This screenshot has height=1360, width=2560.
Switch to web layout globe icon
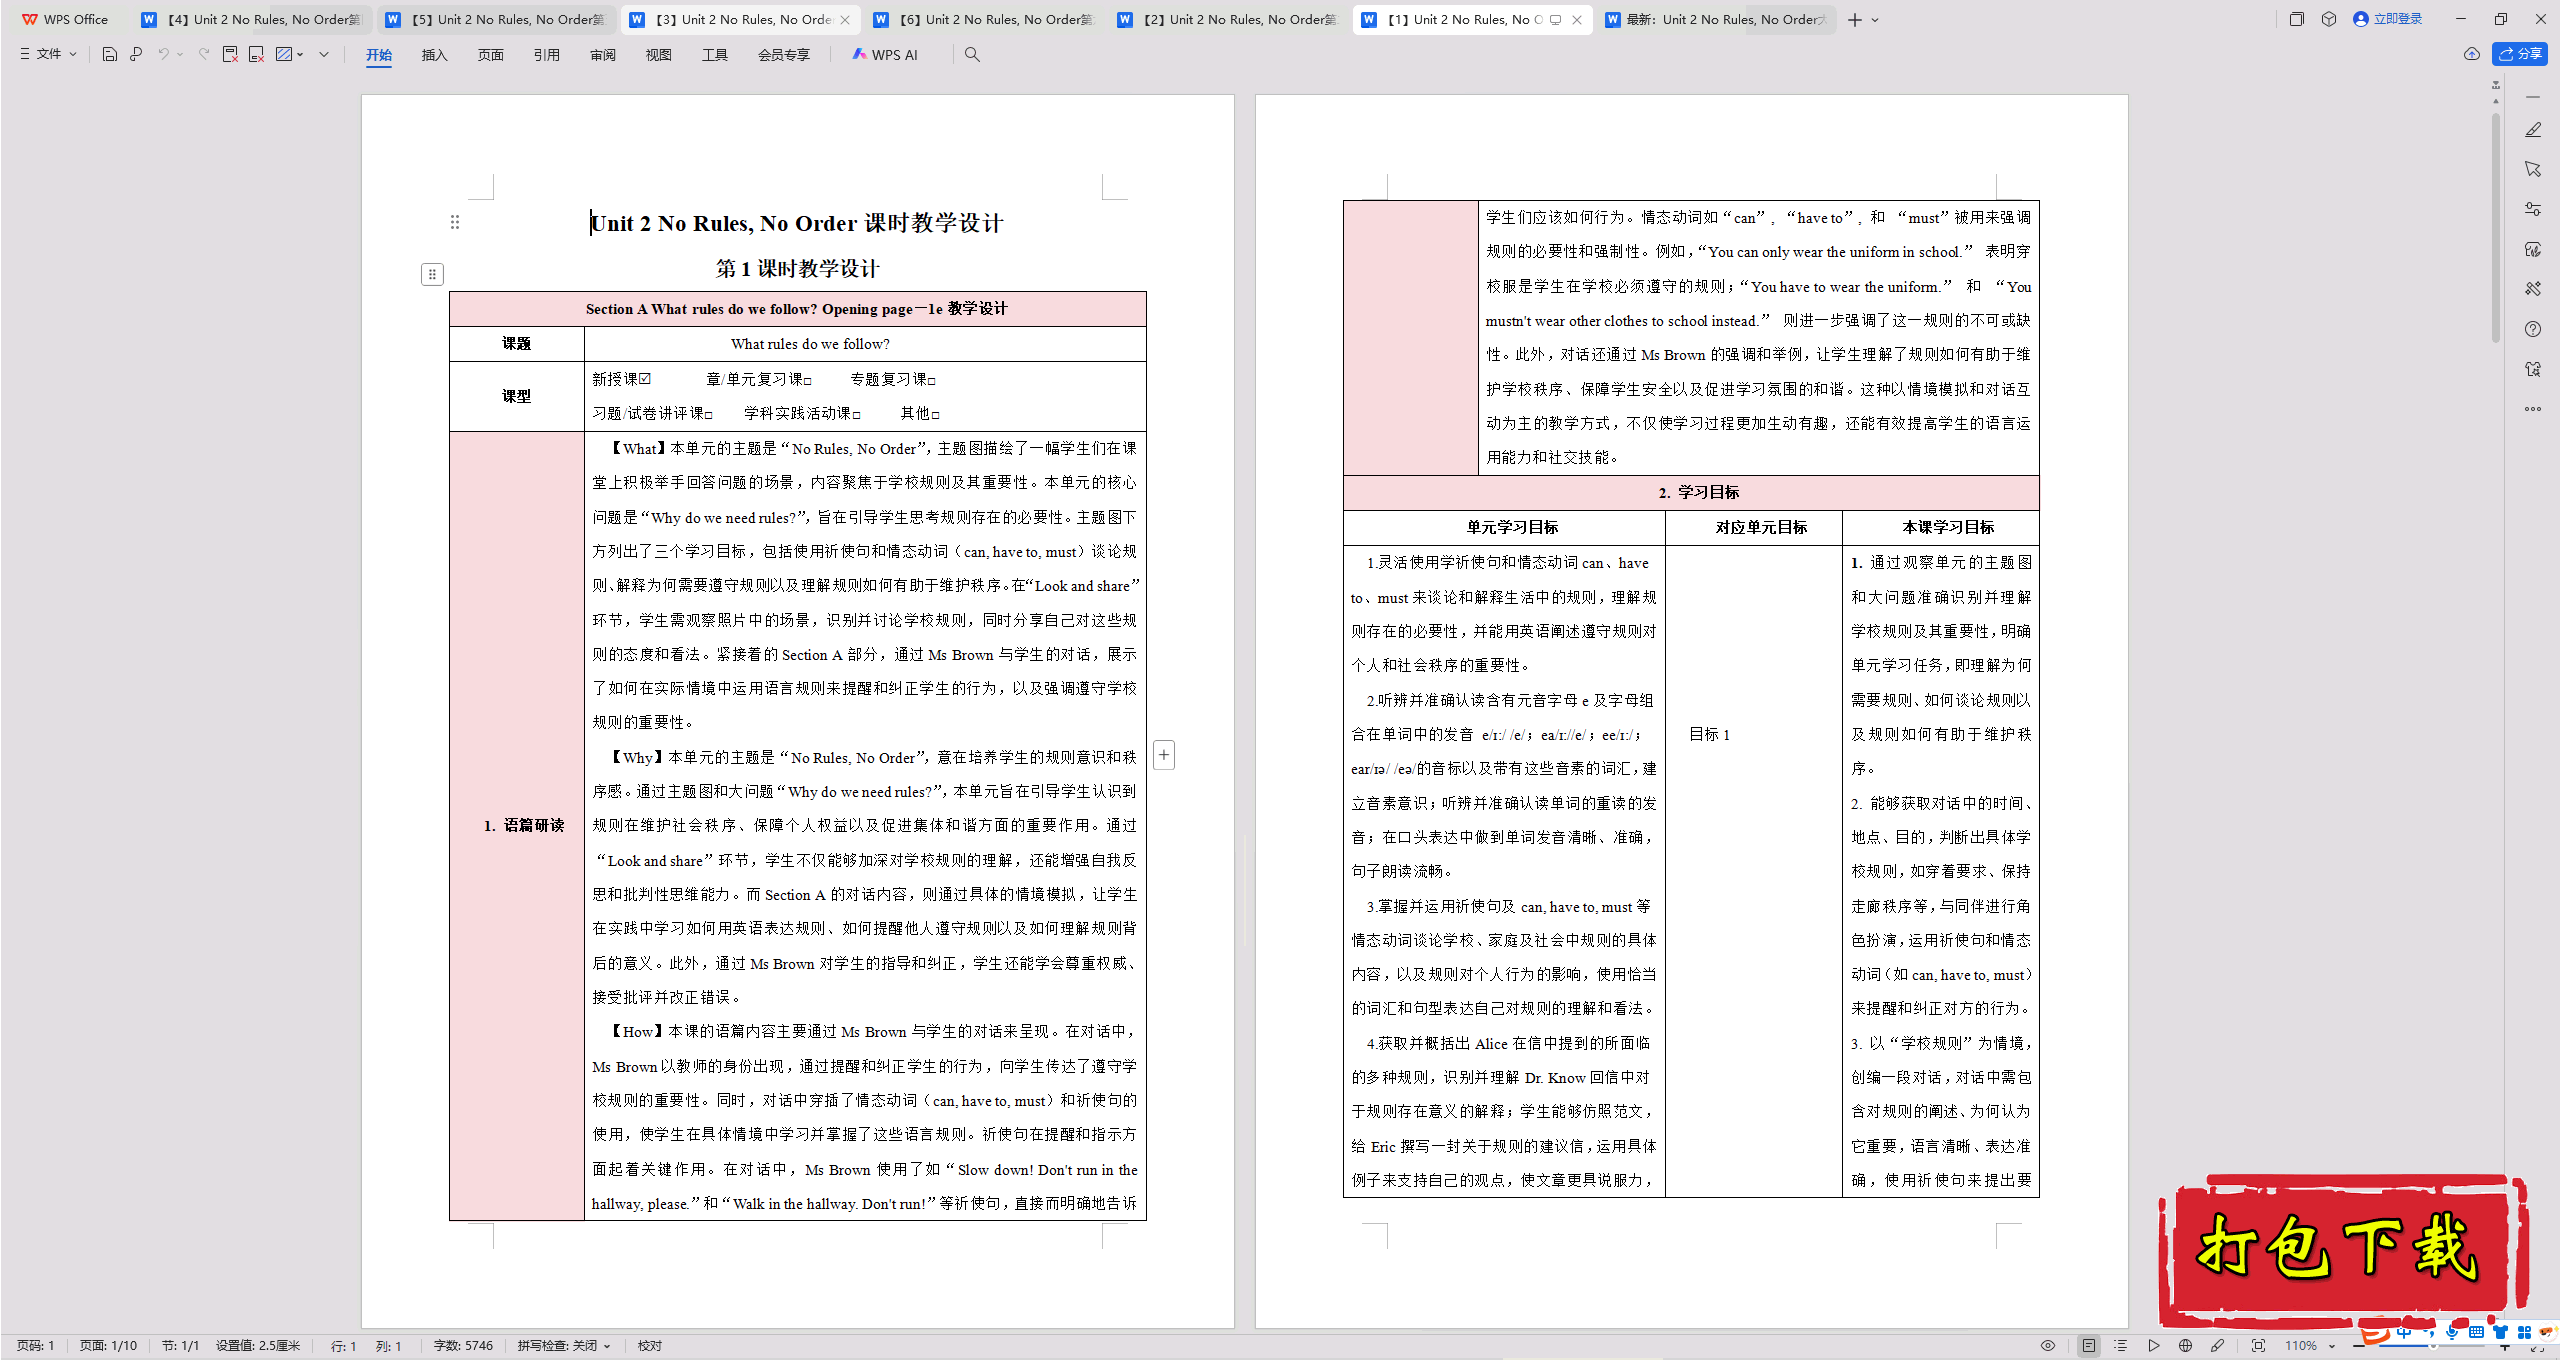2186,1346
